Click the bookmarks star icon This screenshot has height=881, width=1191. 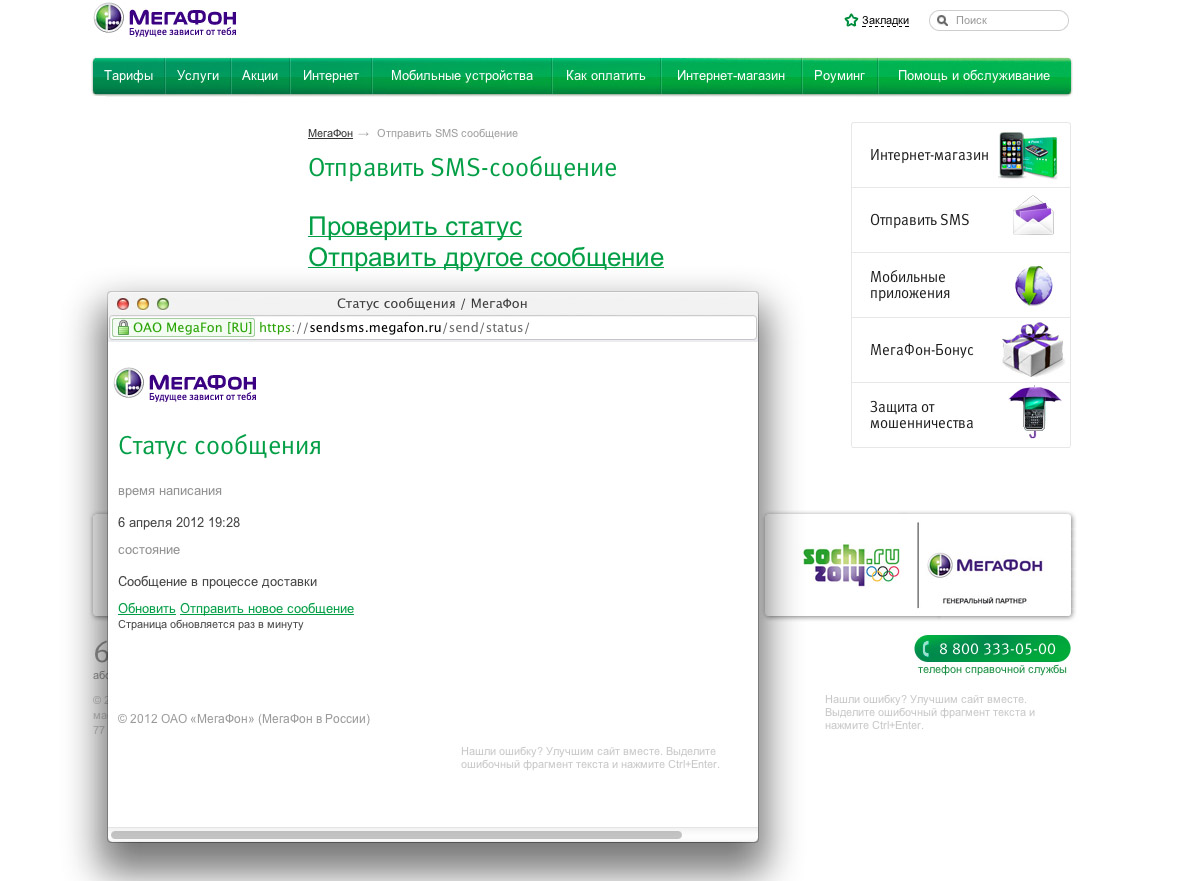851,21
